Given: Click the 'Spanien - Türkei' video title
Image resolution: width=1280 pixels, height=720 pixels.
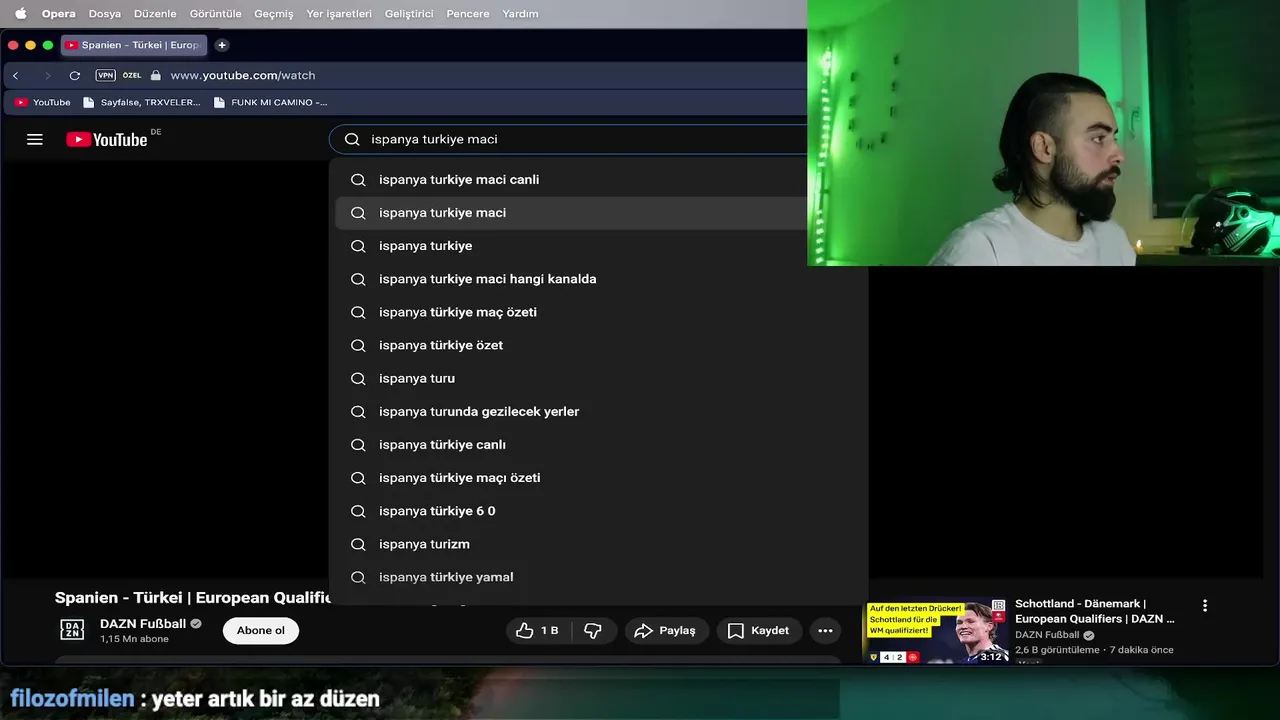Looking at the screenshot, I should 192,597.
